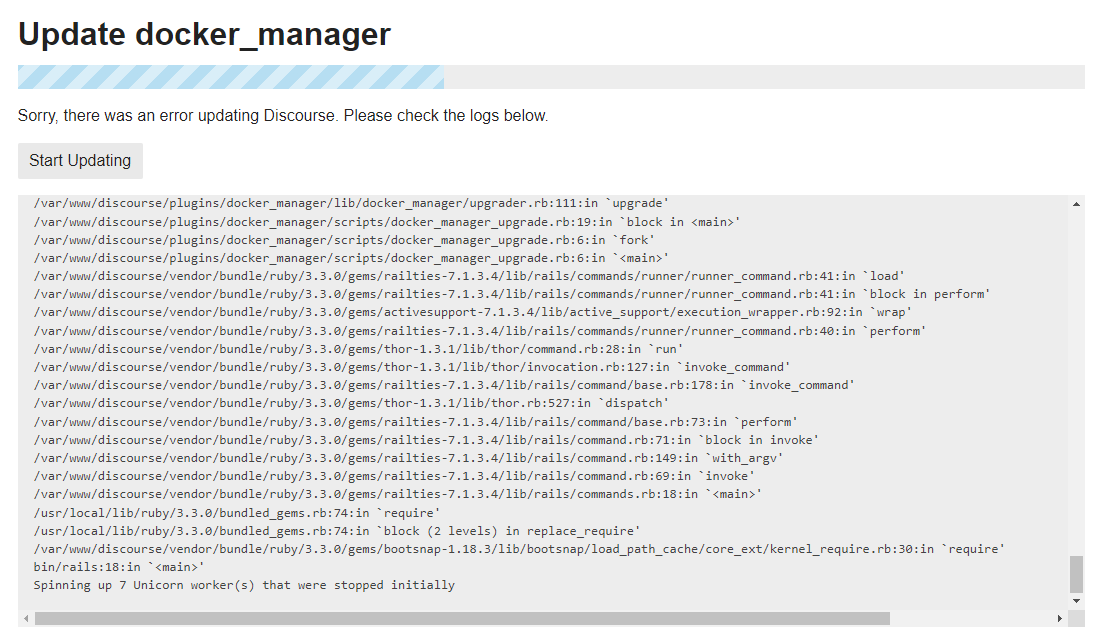Click the Start Updating button
The width and height of the screenshot is (1100, 633).
coord(80,161)
